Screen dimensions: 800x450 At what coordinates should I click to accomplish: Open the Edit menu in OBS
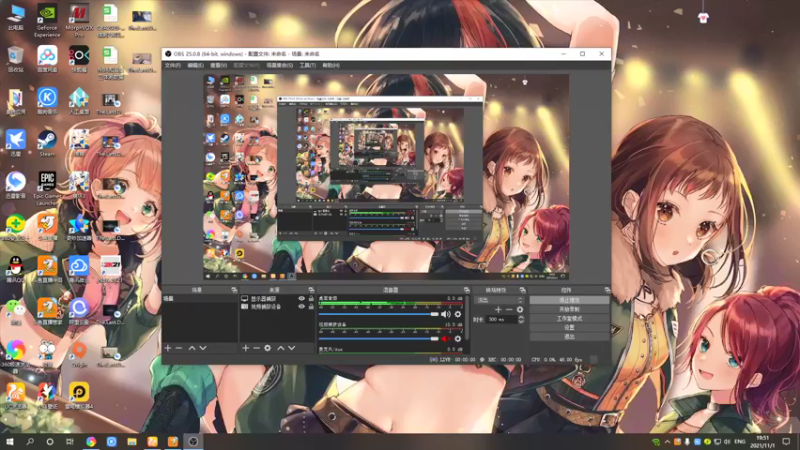(195, 65)
